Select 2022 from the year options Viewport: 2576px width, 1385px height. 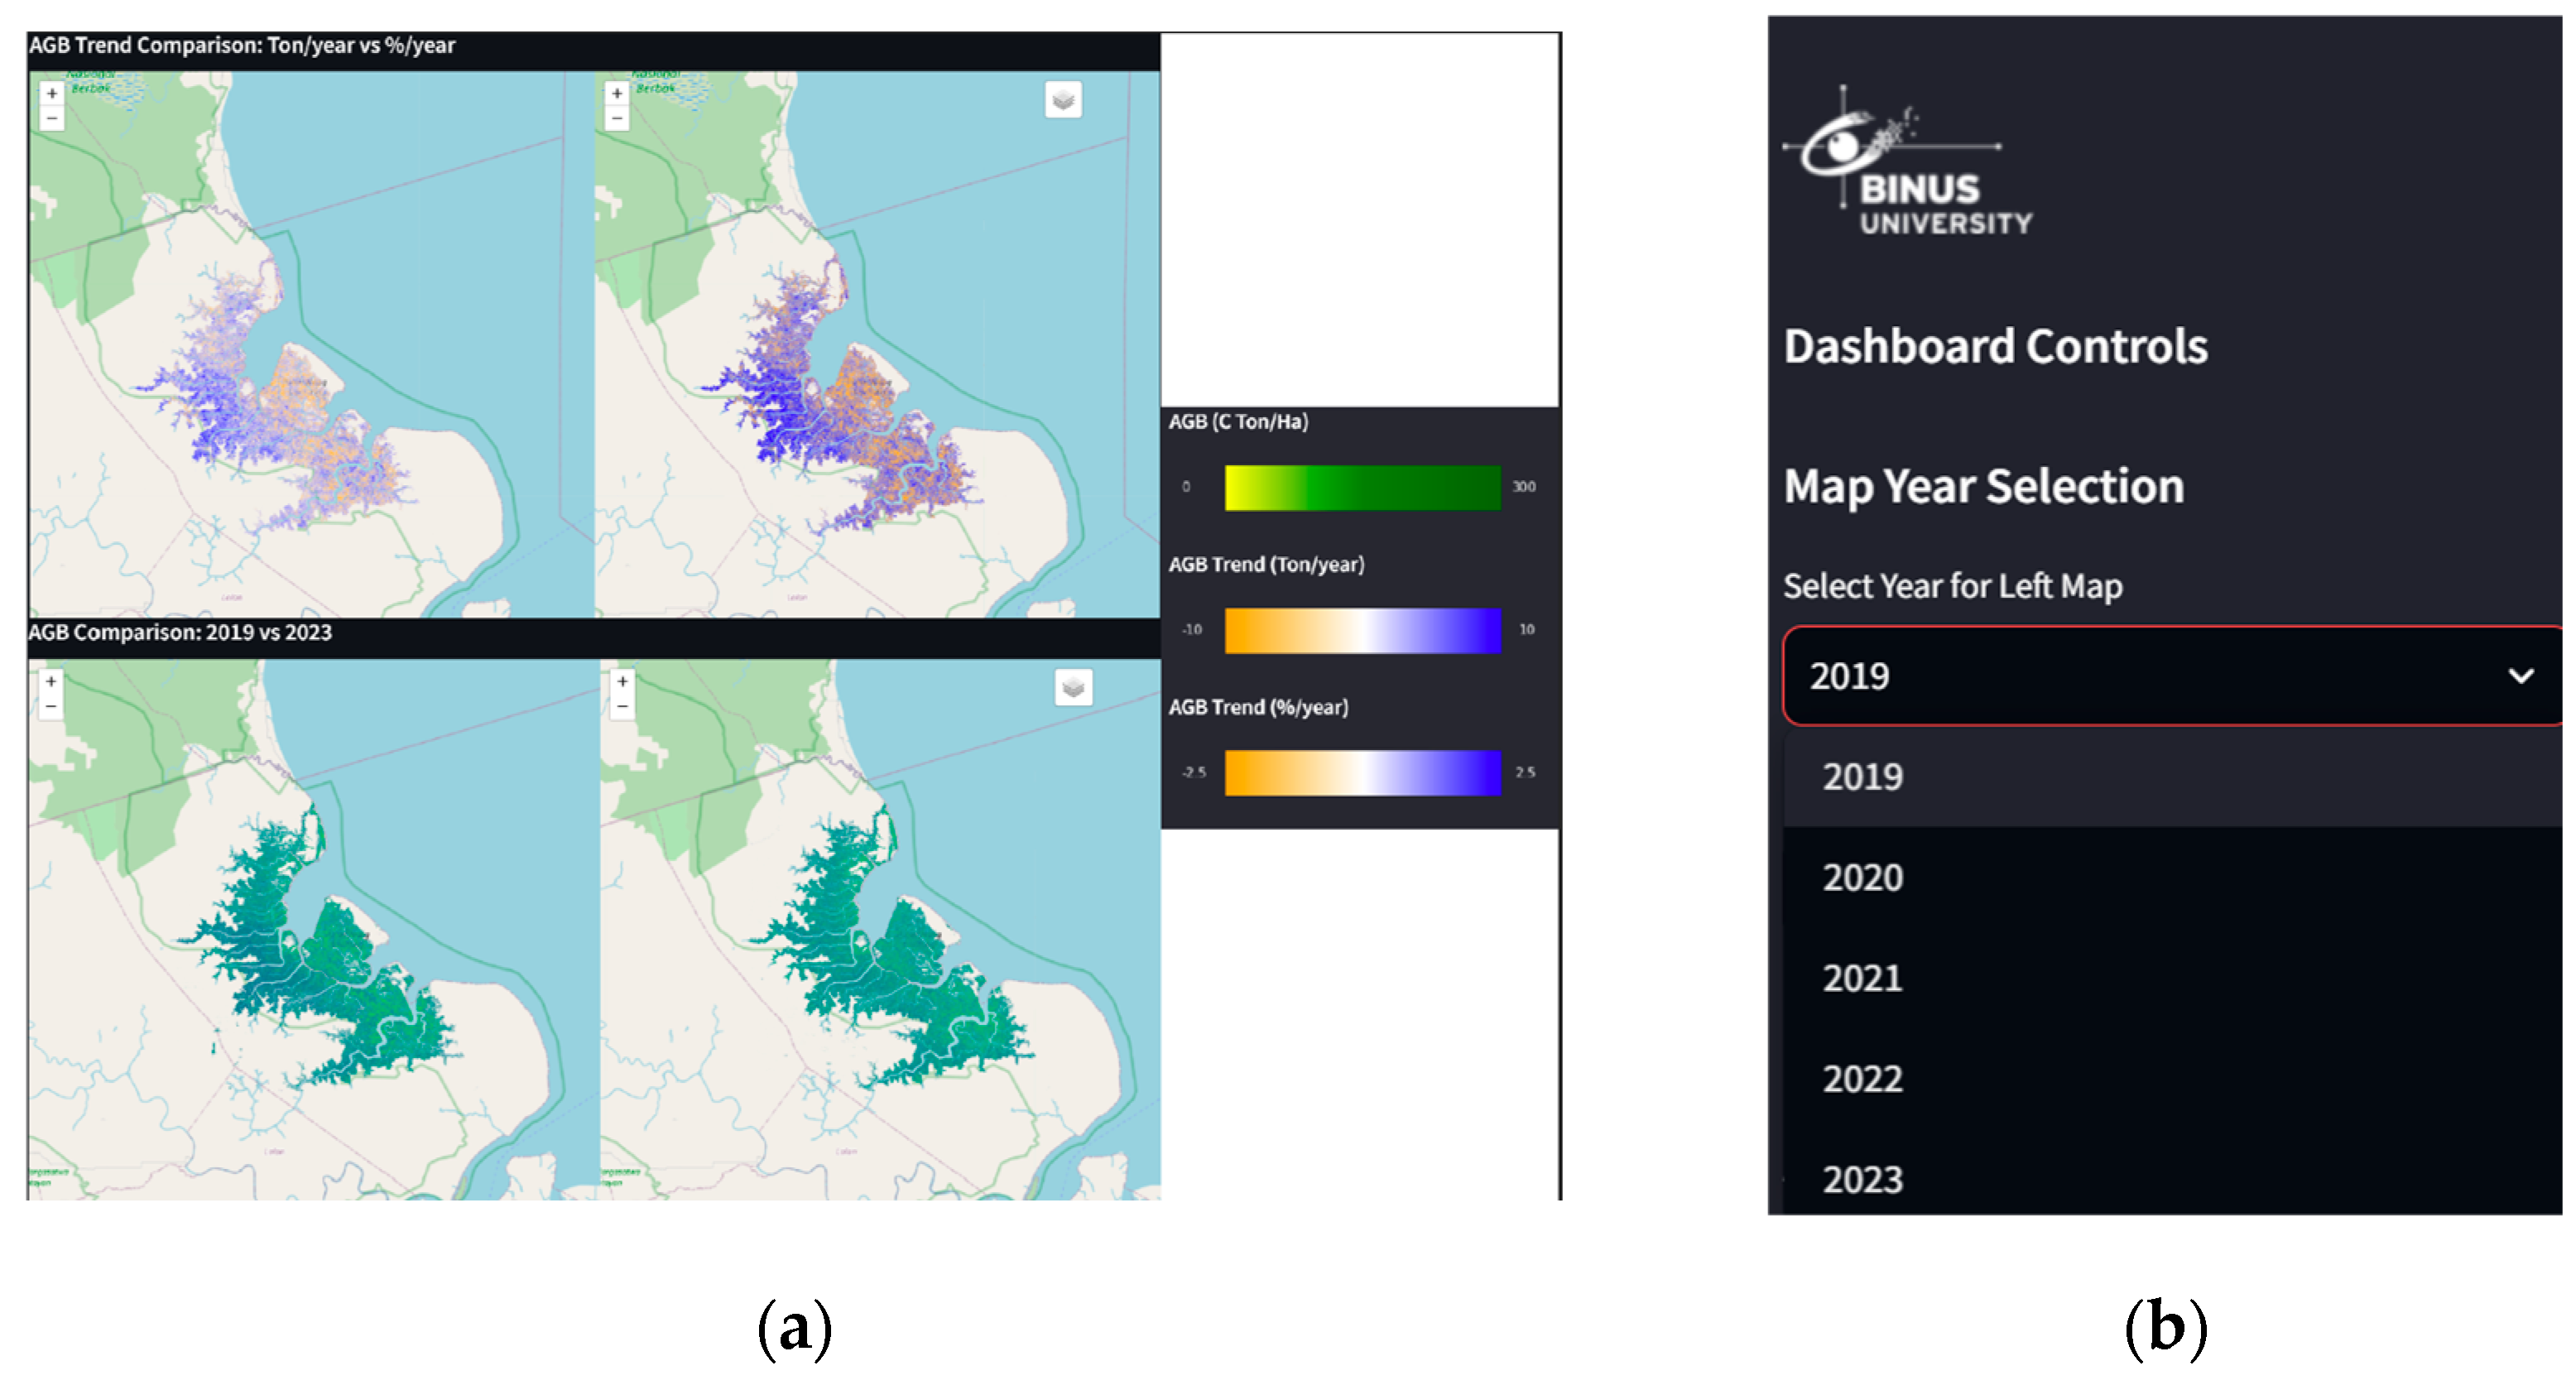click(x=1863, y=1080)
